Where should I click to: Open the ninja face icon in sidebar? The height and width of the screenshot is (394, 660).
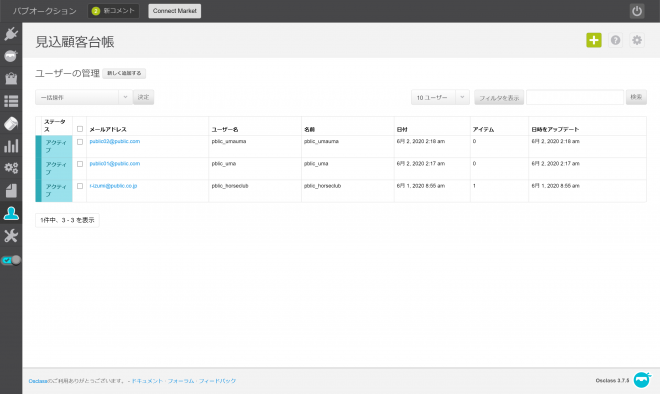click(11, 56)
